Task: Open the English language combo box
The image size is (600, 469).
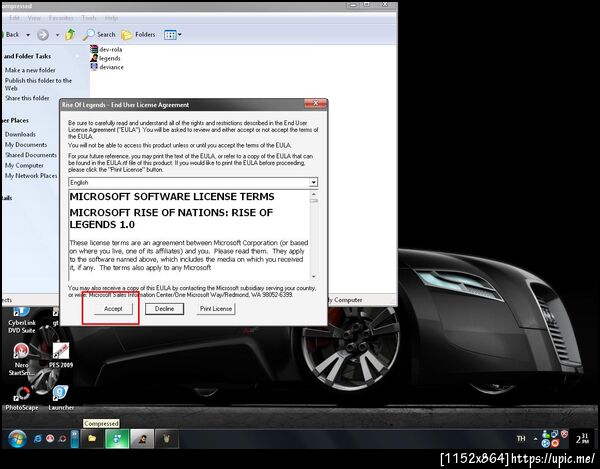Action: tap(193, 182)
